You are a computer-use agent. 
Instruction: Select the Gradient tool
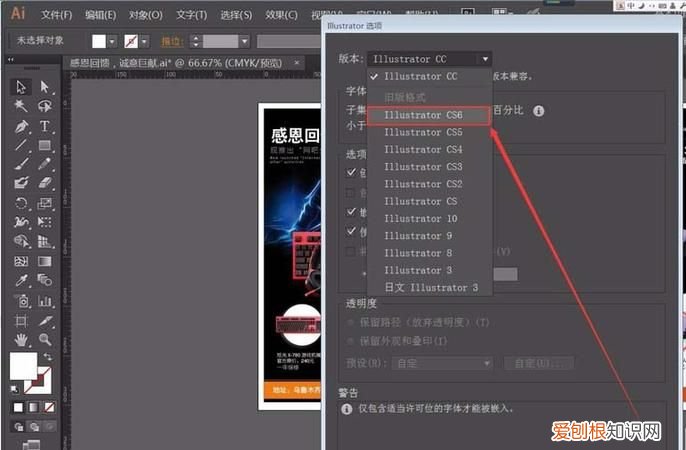pos(45,262)
